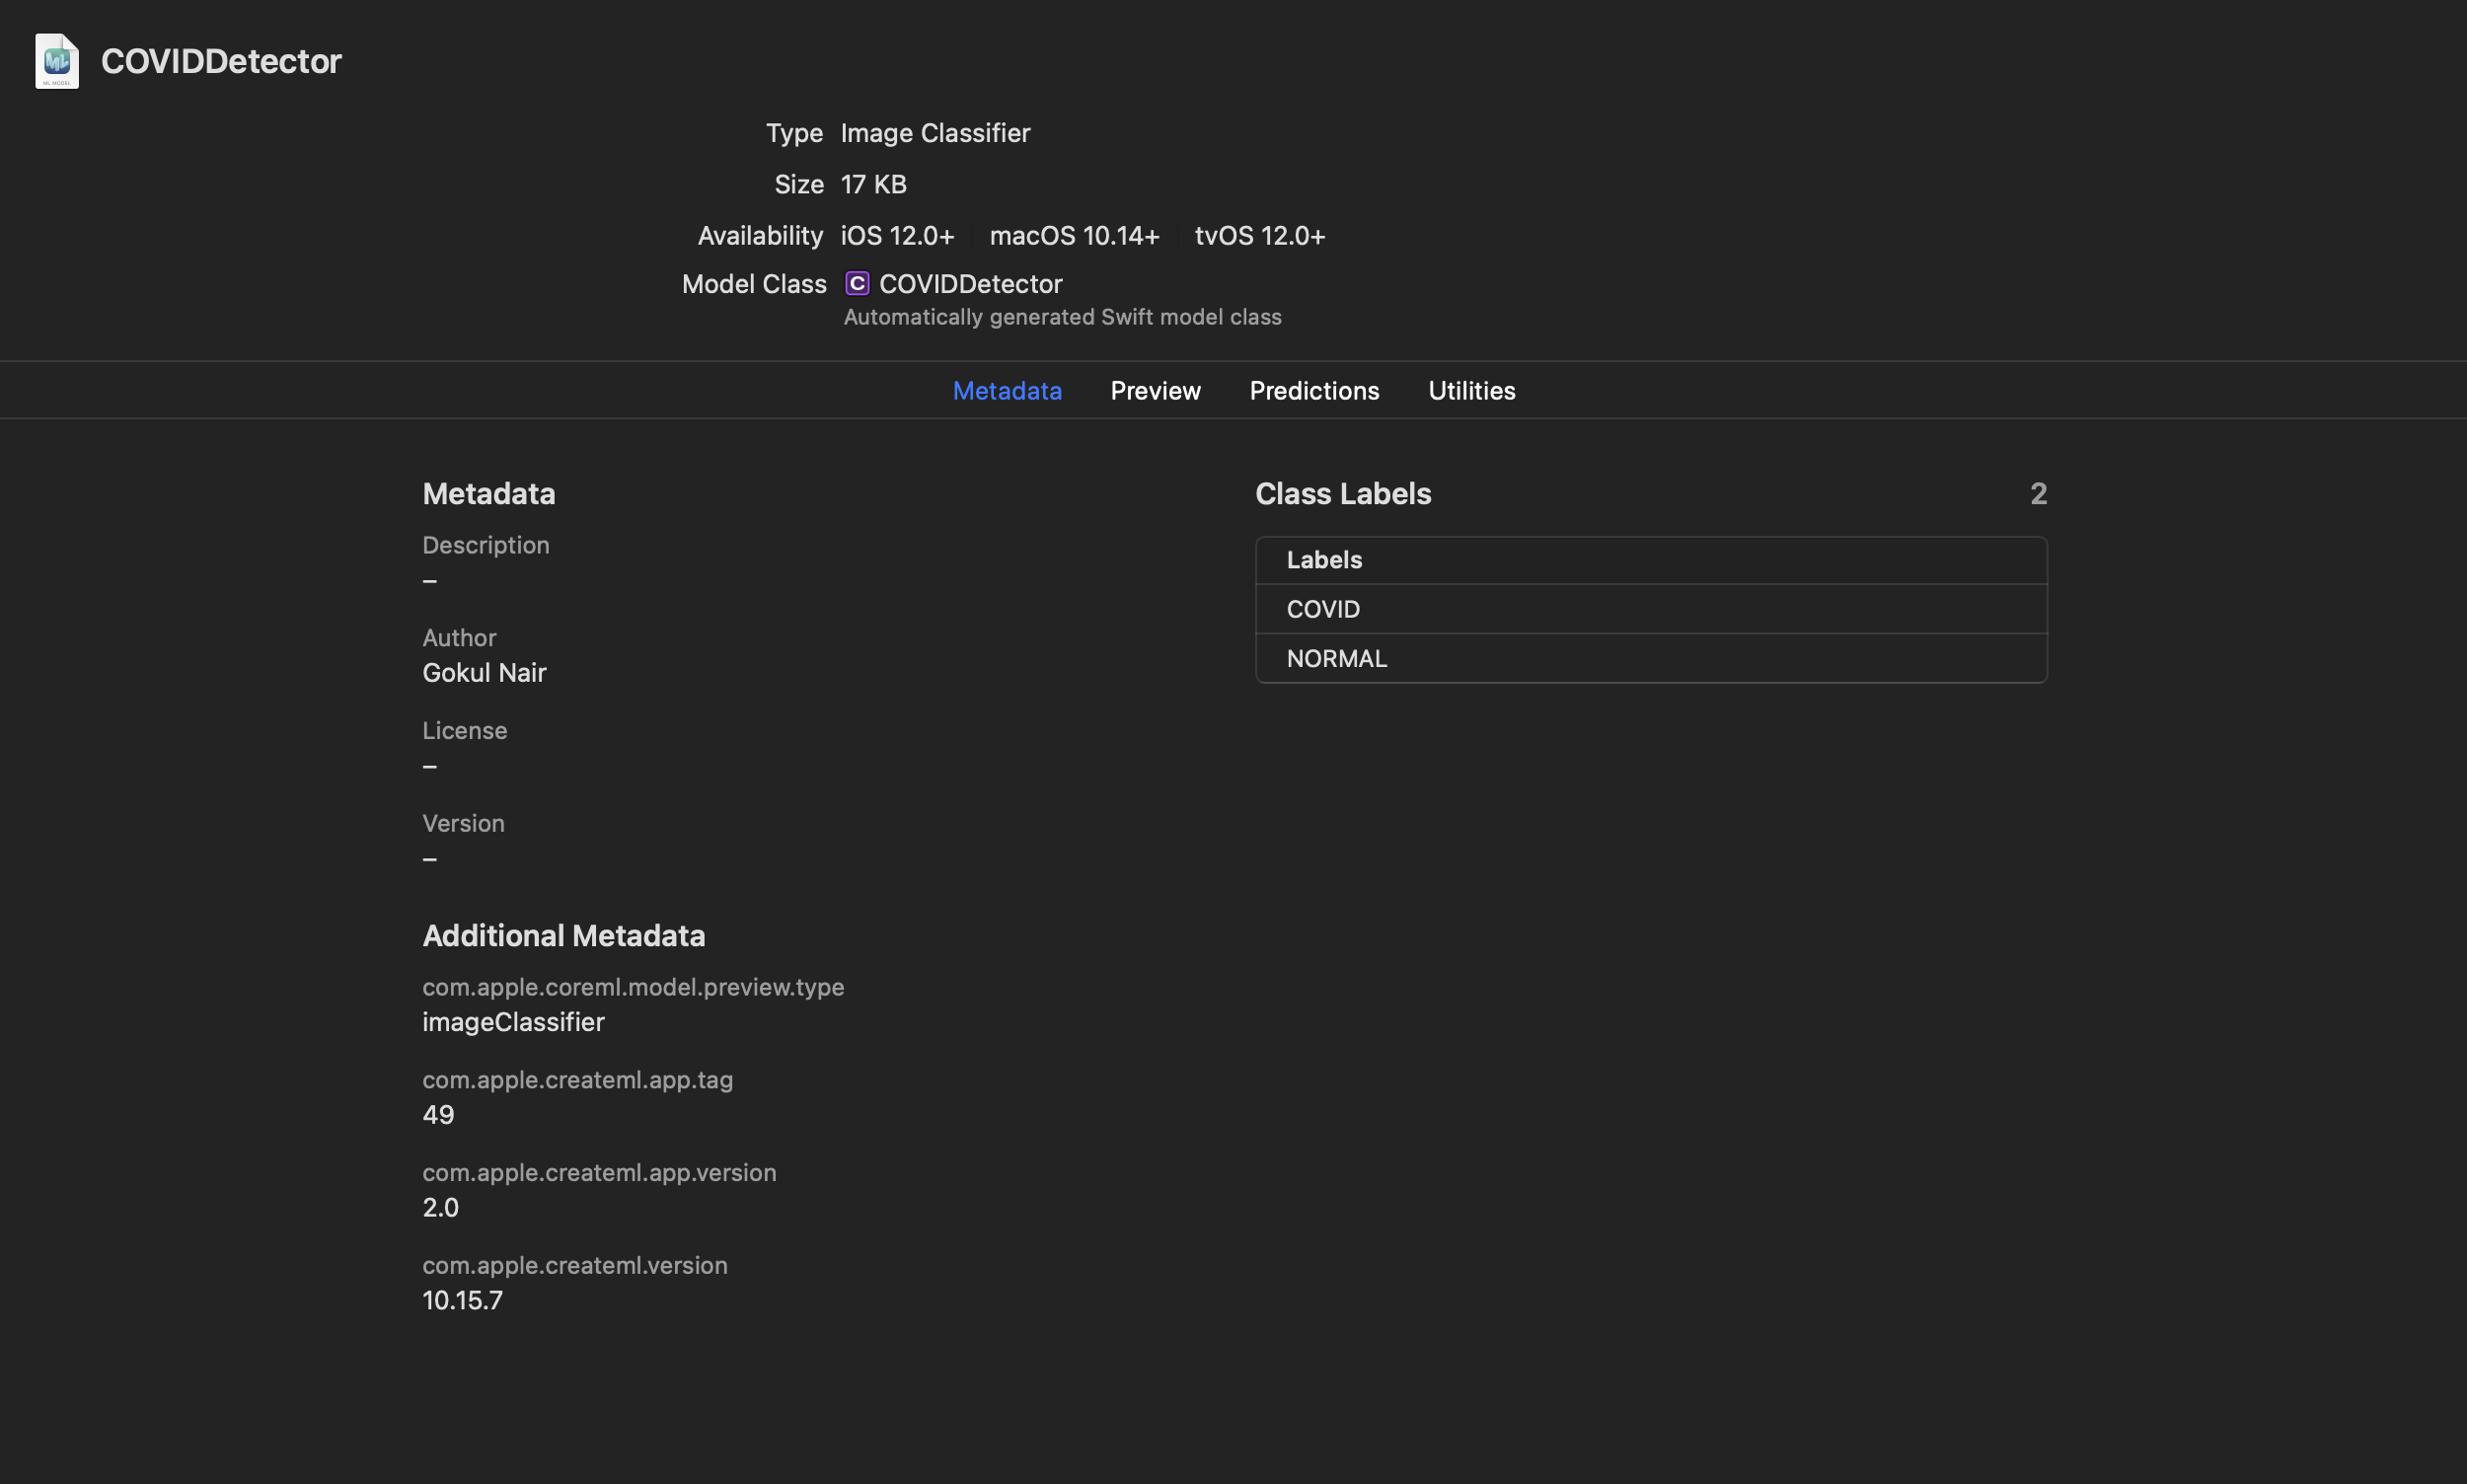This screenshot has height=1484, width=2467.
Task: Open the Utilities tab
Action: tap(1471, 391)
